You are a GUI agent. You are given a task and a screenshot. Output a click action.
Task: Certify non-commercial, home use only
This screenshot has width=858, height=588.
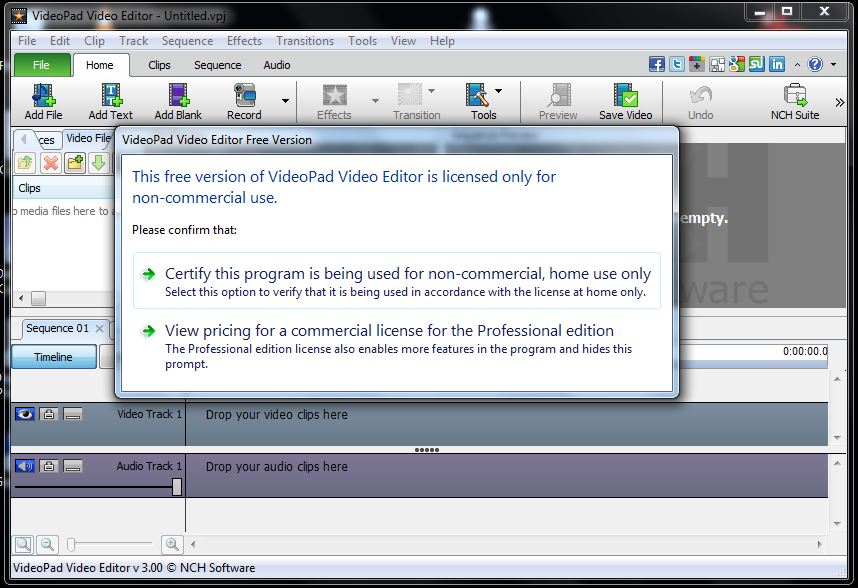point(397,281)
